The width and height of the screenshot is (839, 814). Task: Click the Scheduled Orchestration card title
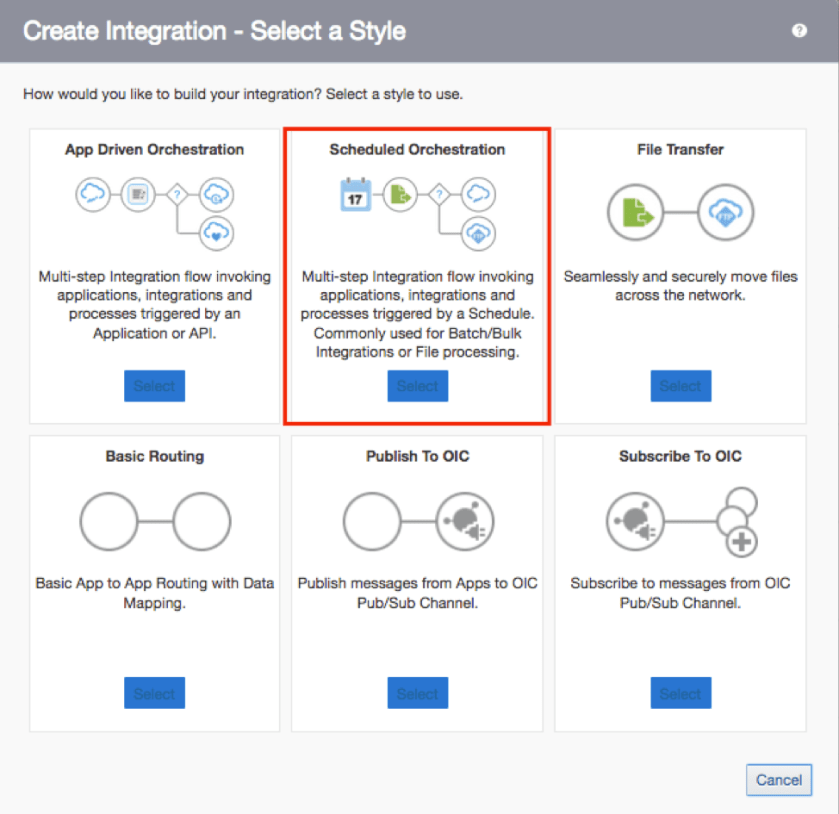pos(417,150)
